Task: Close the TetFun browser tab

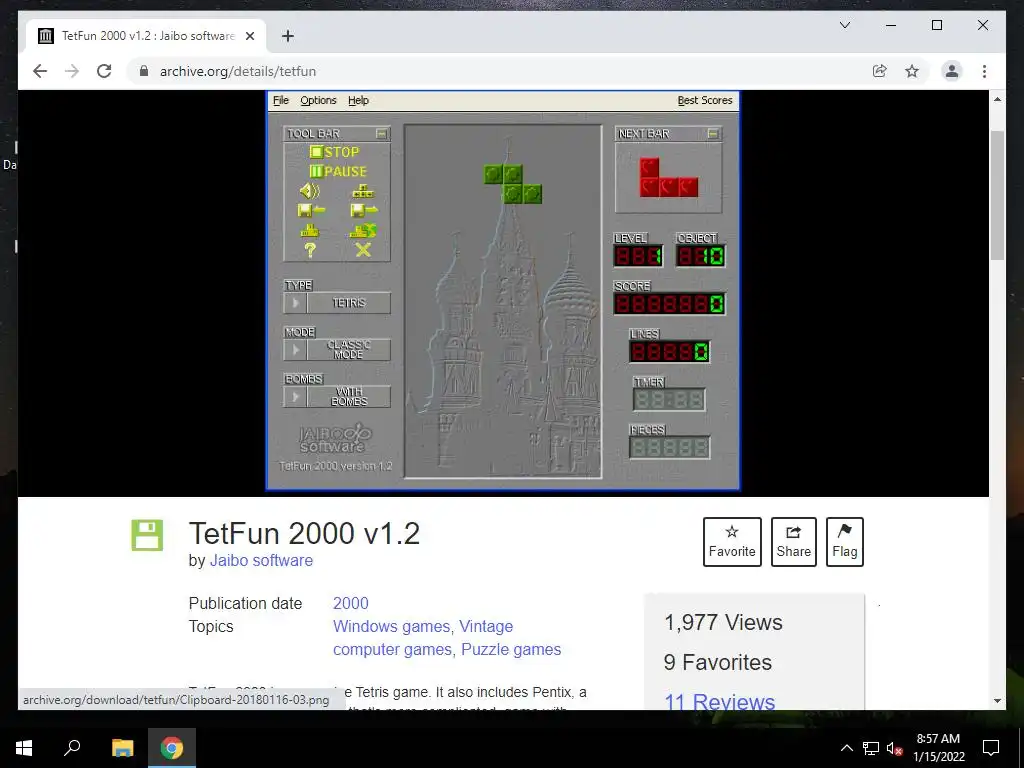Action: pyautogui.click(x=249, y=36)
